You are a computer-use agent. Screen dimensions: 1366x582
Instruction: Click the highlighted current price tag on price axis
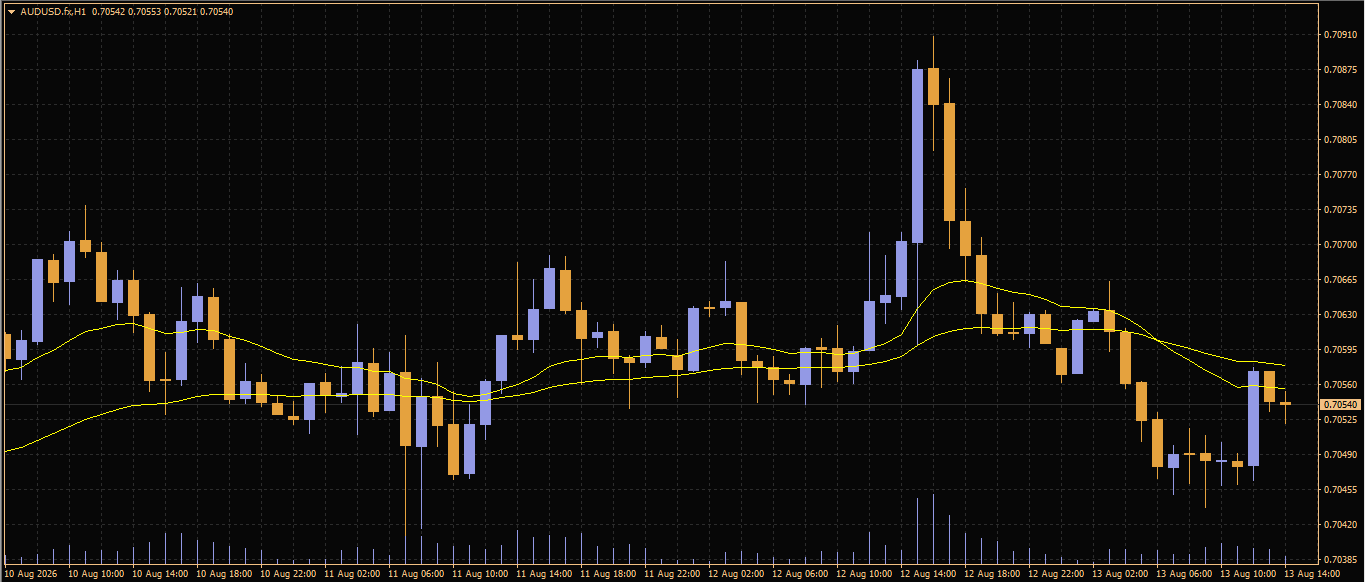[x=1340, y=404]
